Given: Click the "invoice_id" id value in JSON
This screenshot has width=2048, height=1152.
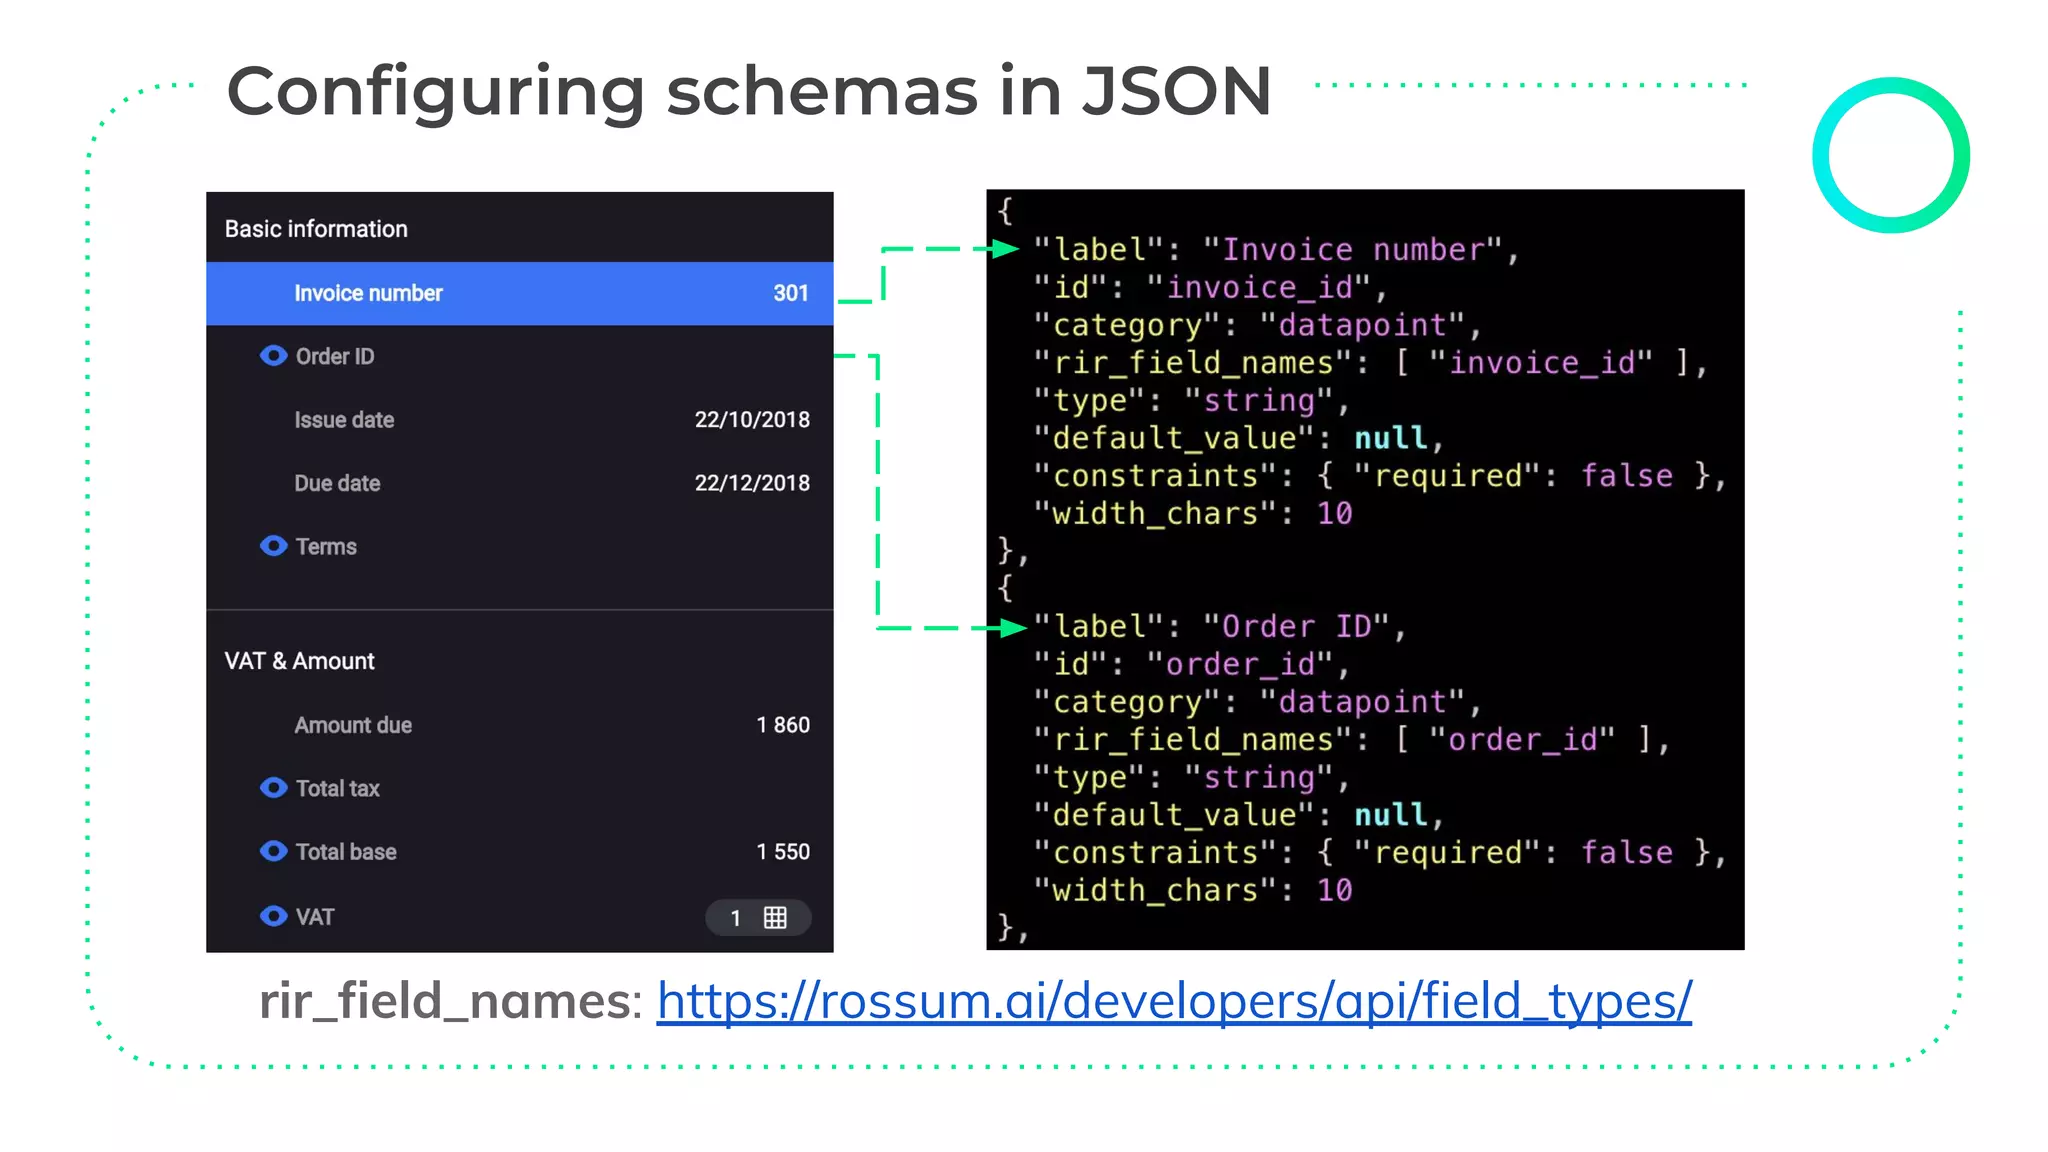Looking at the screenshot, I should (x=1259, y=287).
